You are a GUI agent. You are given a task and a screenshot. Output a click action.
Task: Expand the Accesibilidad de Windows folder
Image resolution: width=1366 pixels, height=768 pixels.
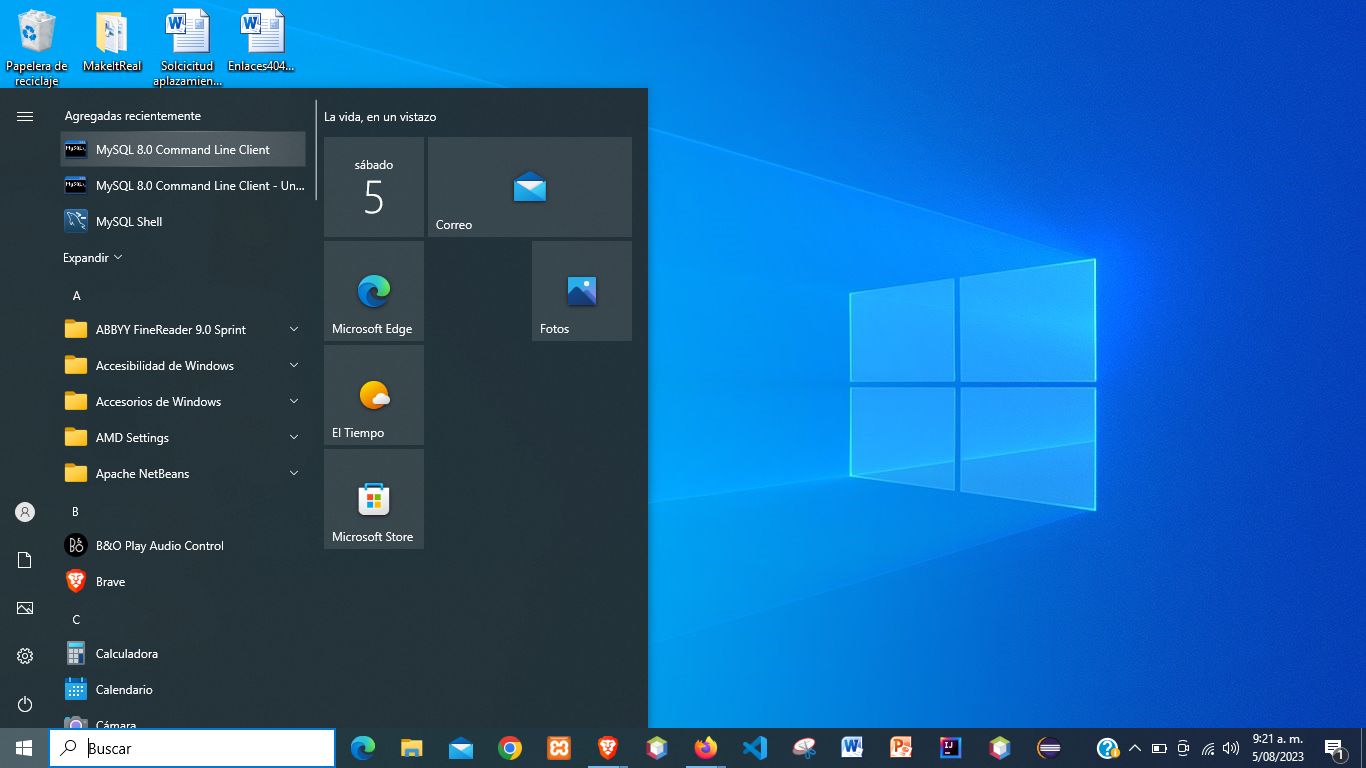pyautogui.click(x=183, y=366)
